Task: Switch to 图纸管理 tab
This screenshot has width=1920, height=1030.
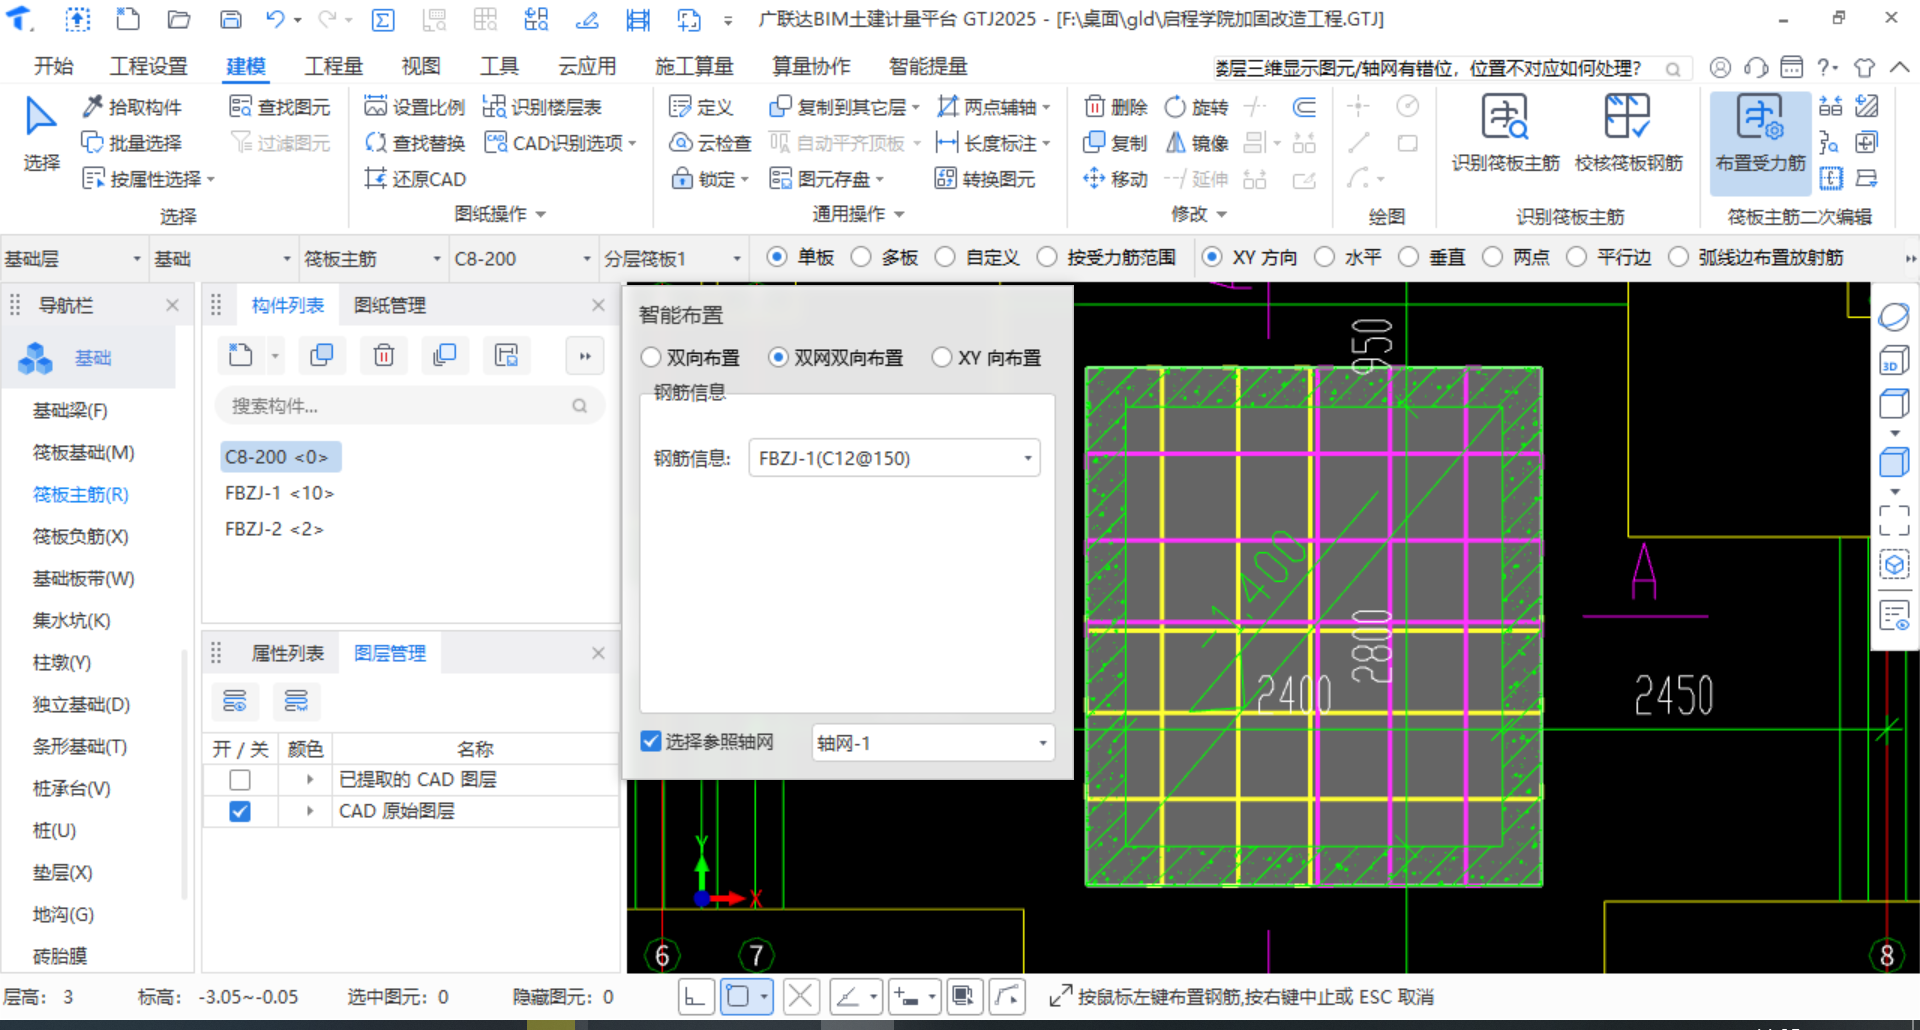Action: [390, 305]
